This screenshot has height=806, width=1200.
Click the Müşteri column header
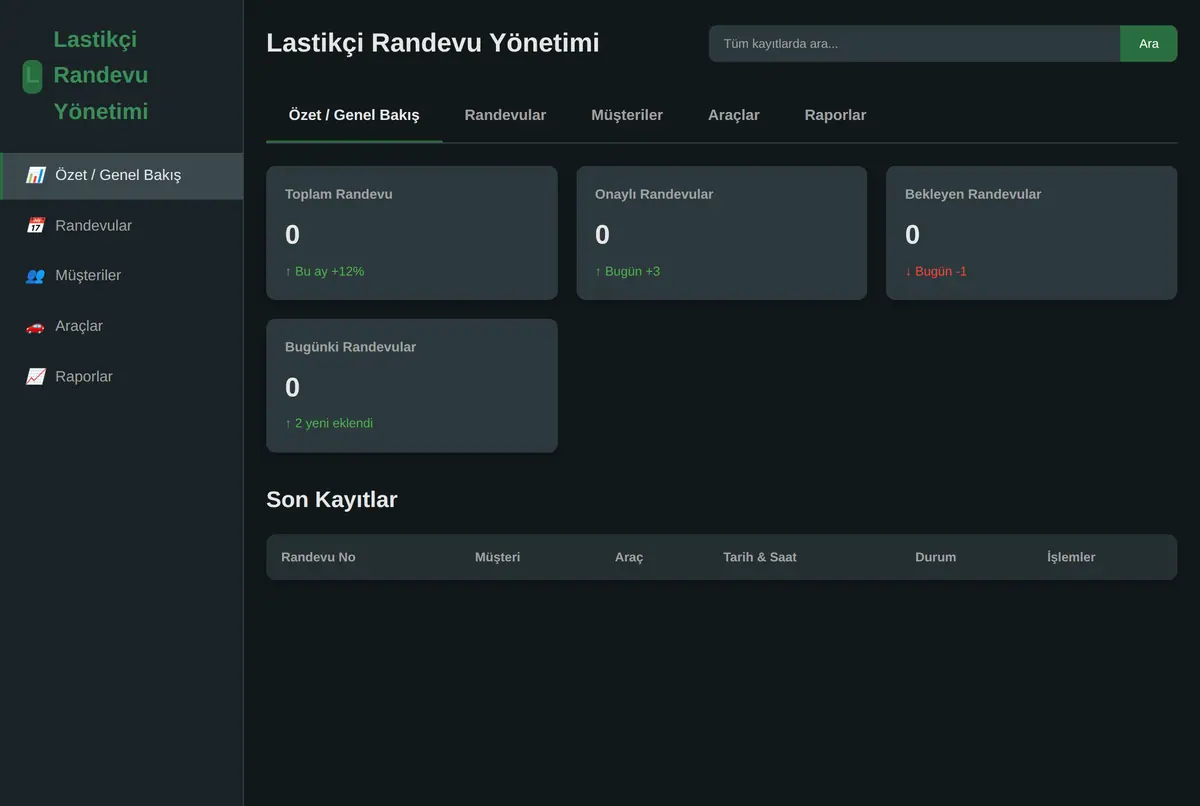497,557
